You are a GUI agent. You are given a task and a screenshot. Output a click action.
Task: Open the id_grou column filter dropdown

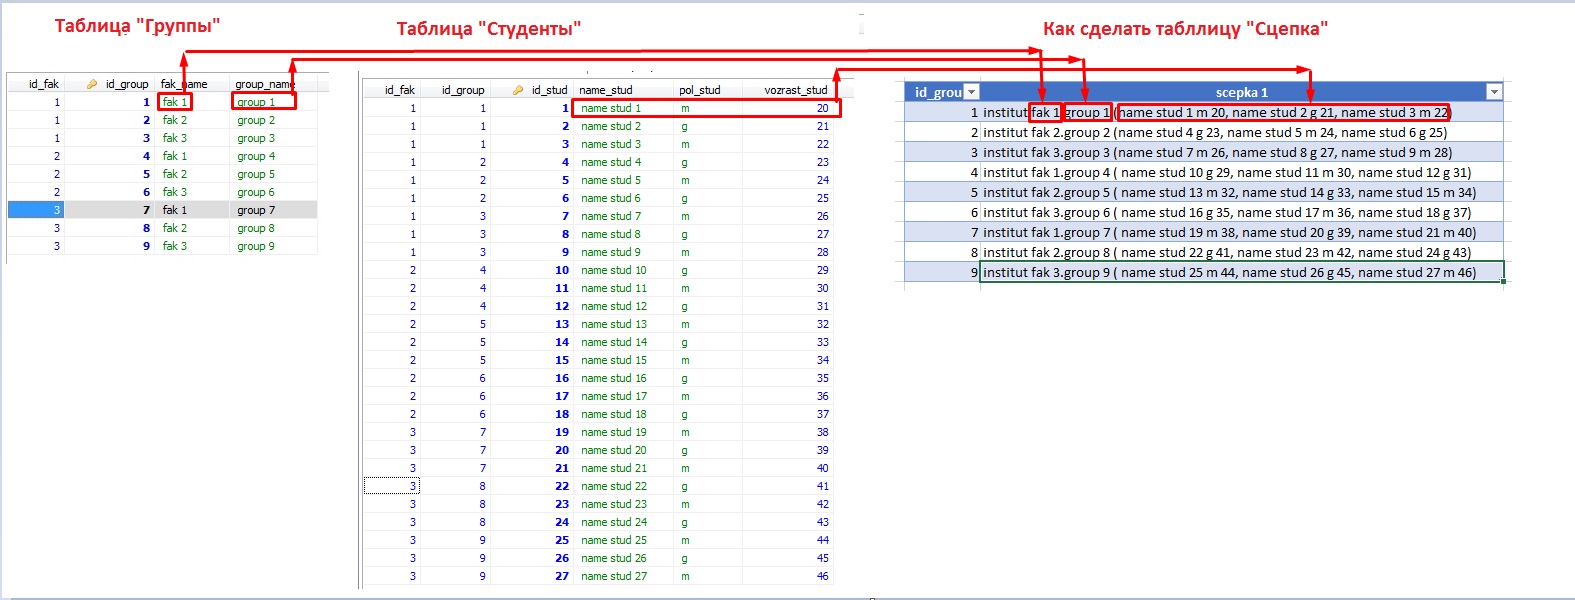pos(970,92)
